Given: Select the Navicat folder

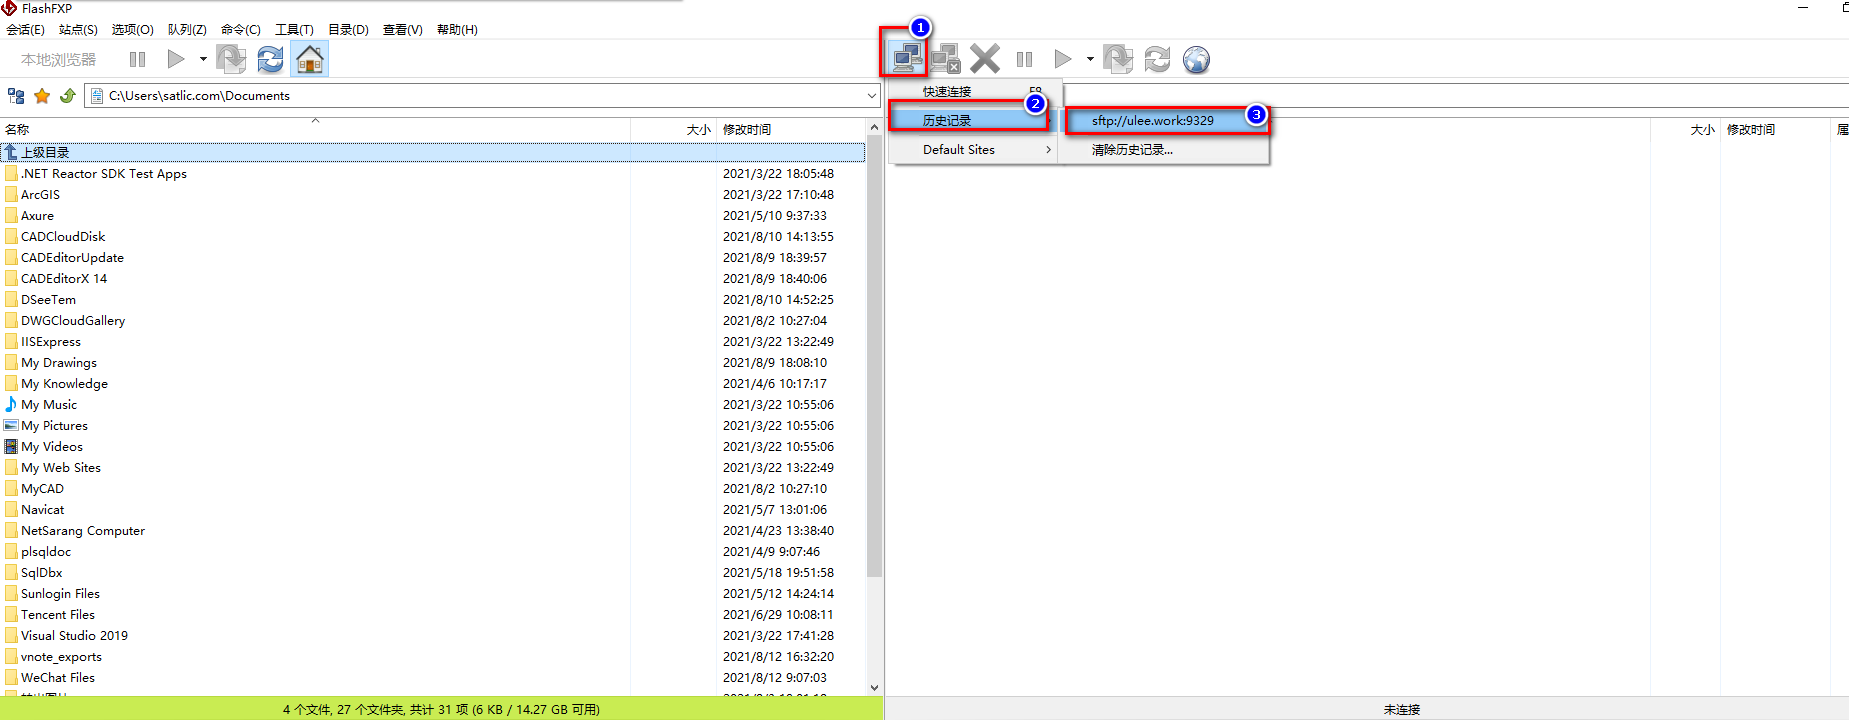Looking at the screenshot, I should 42,510.
